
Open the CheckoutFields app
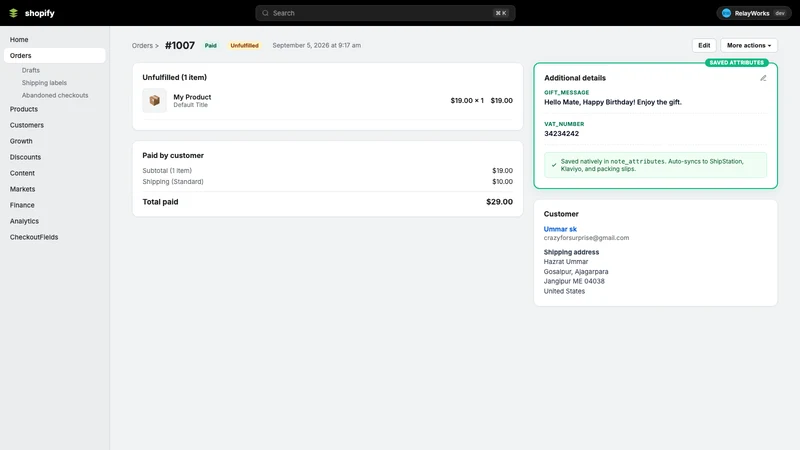click(34, 237)
